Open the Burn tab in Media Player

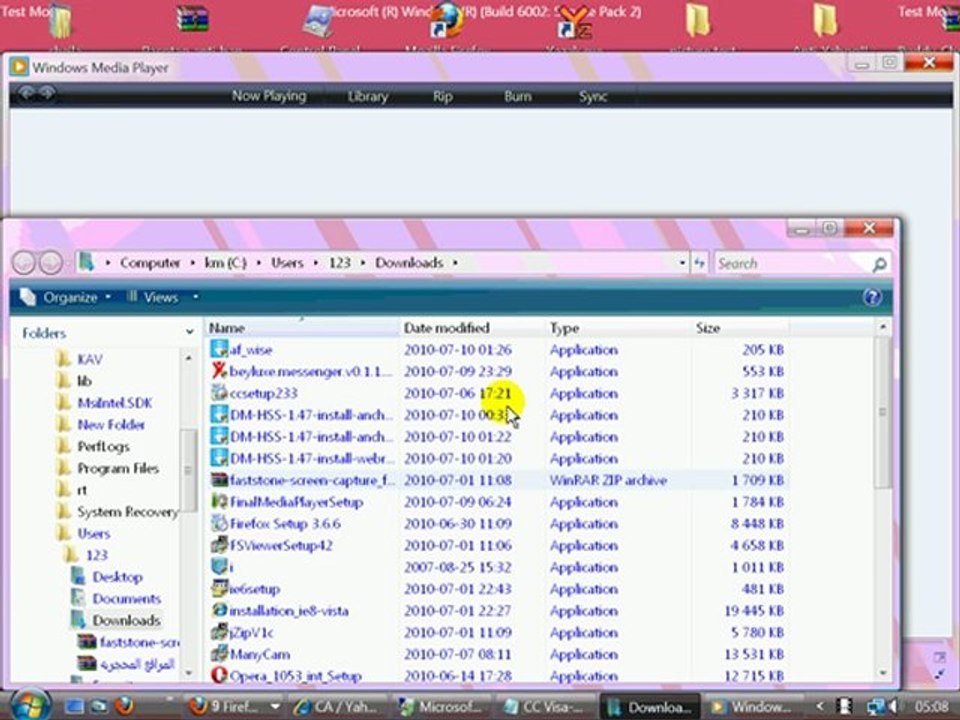(x=517, y=96)
